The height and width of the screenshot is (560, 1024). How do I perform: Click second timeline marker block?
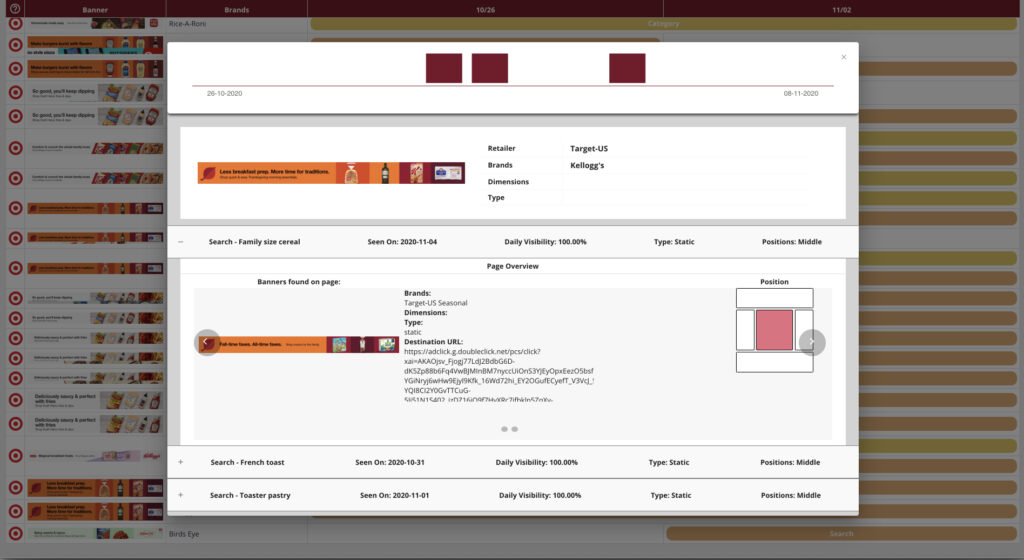click(x=490, y=69)
